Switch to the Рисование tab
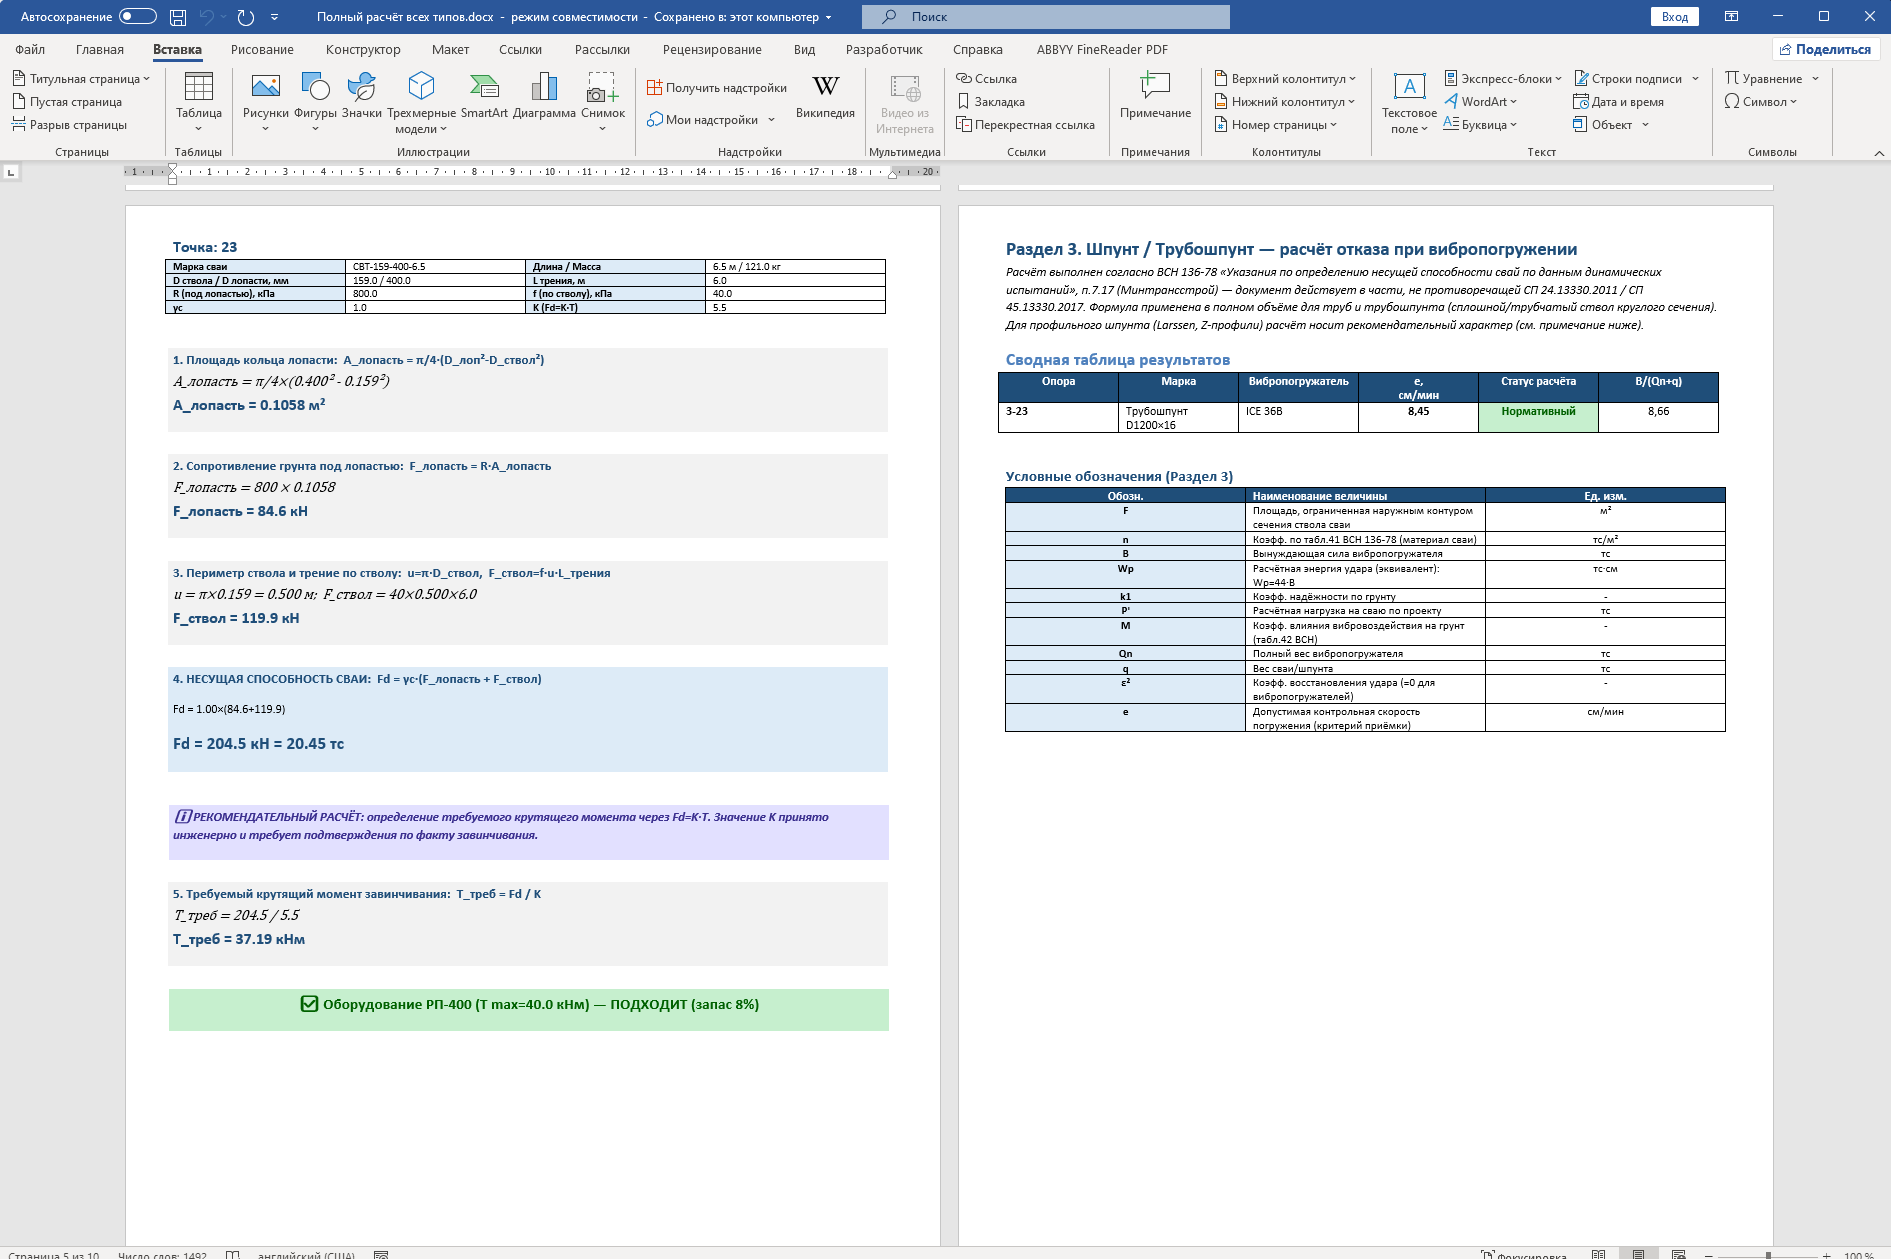The width and height of the screenshot is (1891, 1259). click(262, 49)
